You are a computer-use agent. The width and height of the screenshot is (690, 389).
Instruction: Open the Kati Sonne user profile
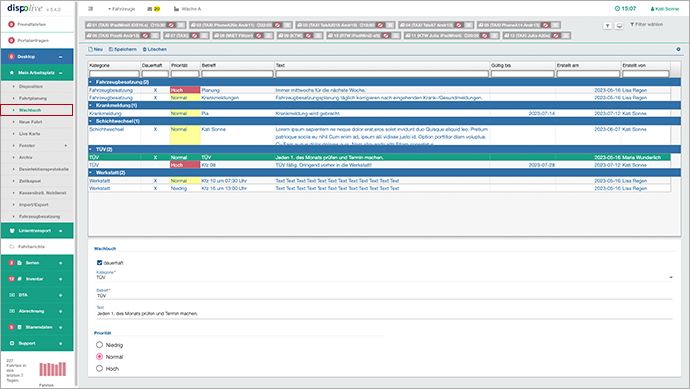[665, 9]
